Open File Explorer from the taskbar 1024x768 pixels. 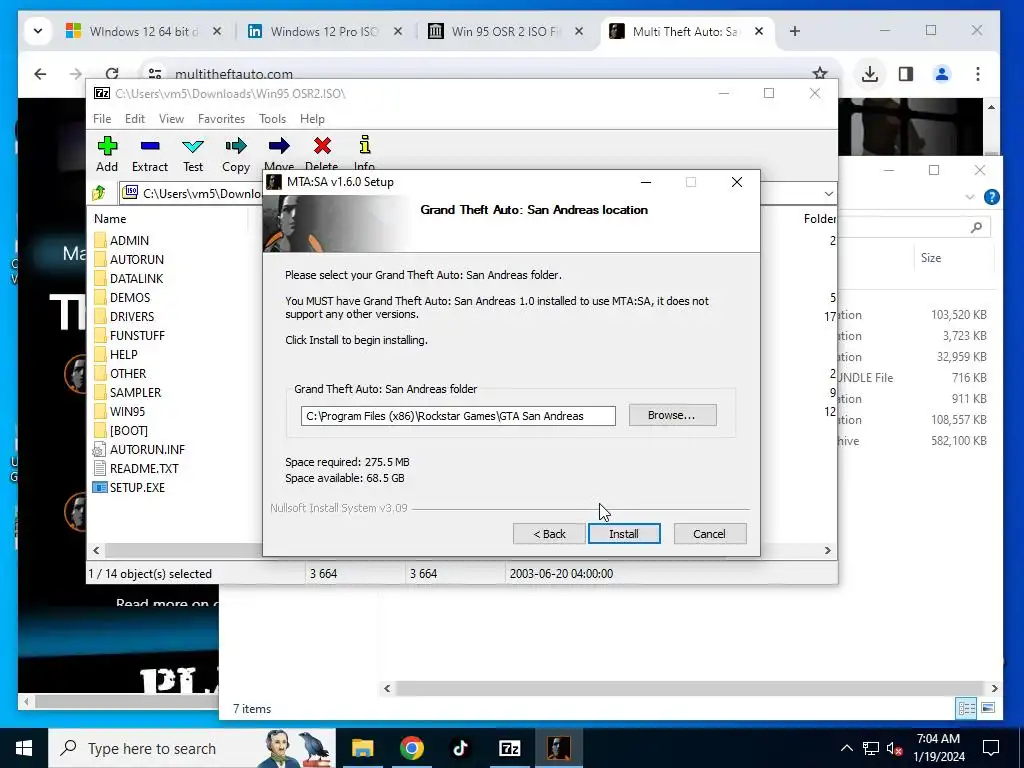coord(362,748)
